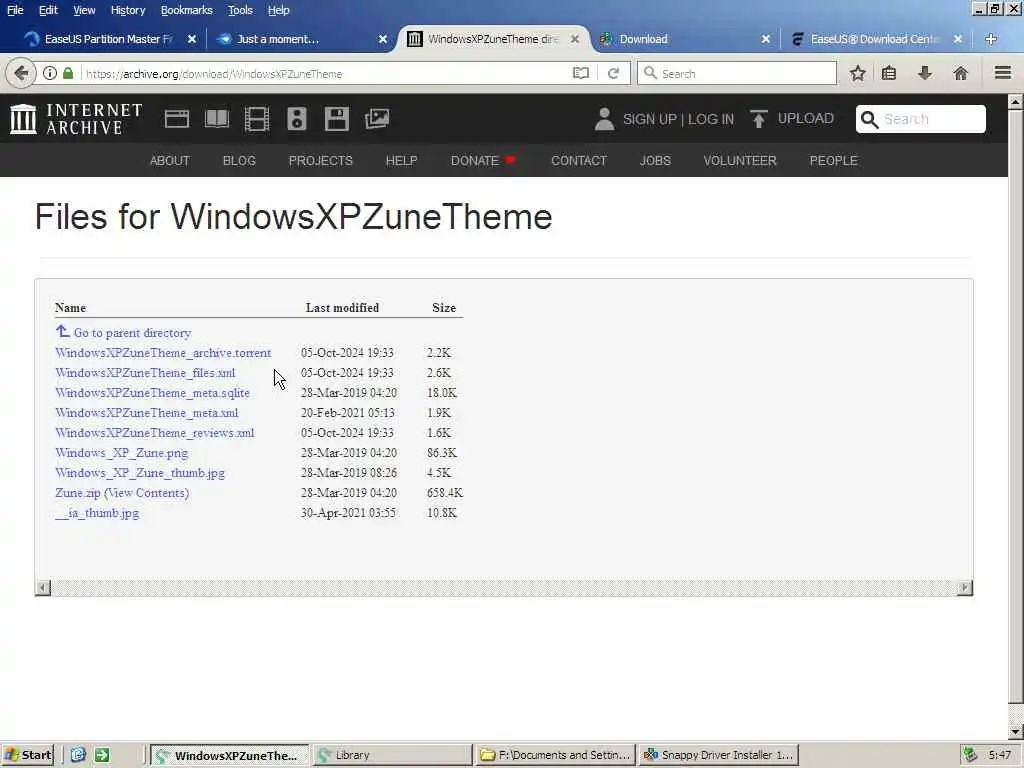Open WindowsXPZuneTheme_reviews.xml
1024x768 pixels.
tap(155, 433)
